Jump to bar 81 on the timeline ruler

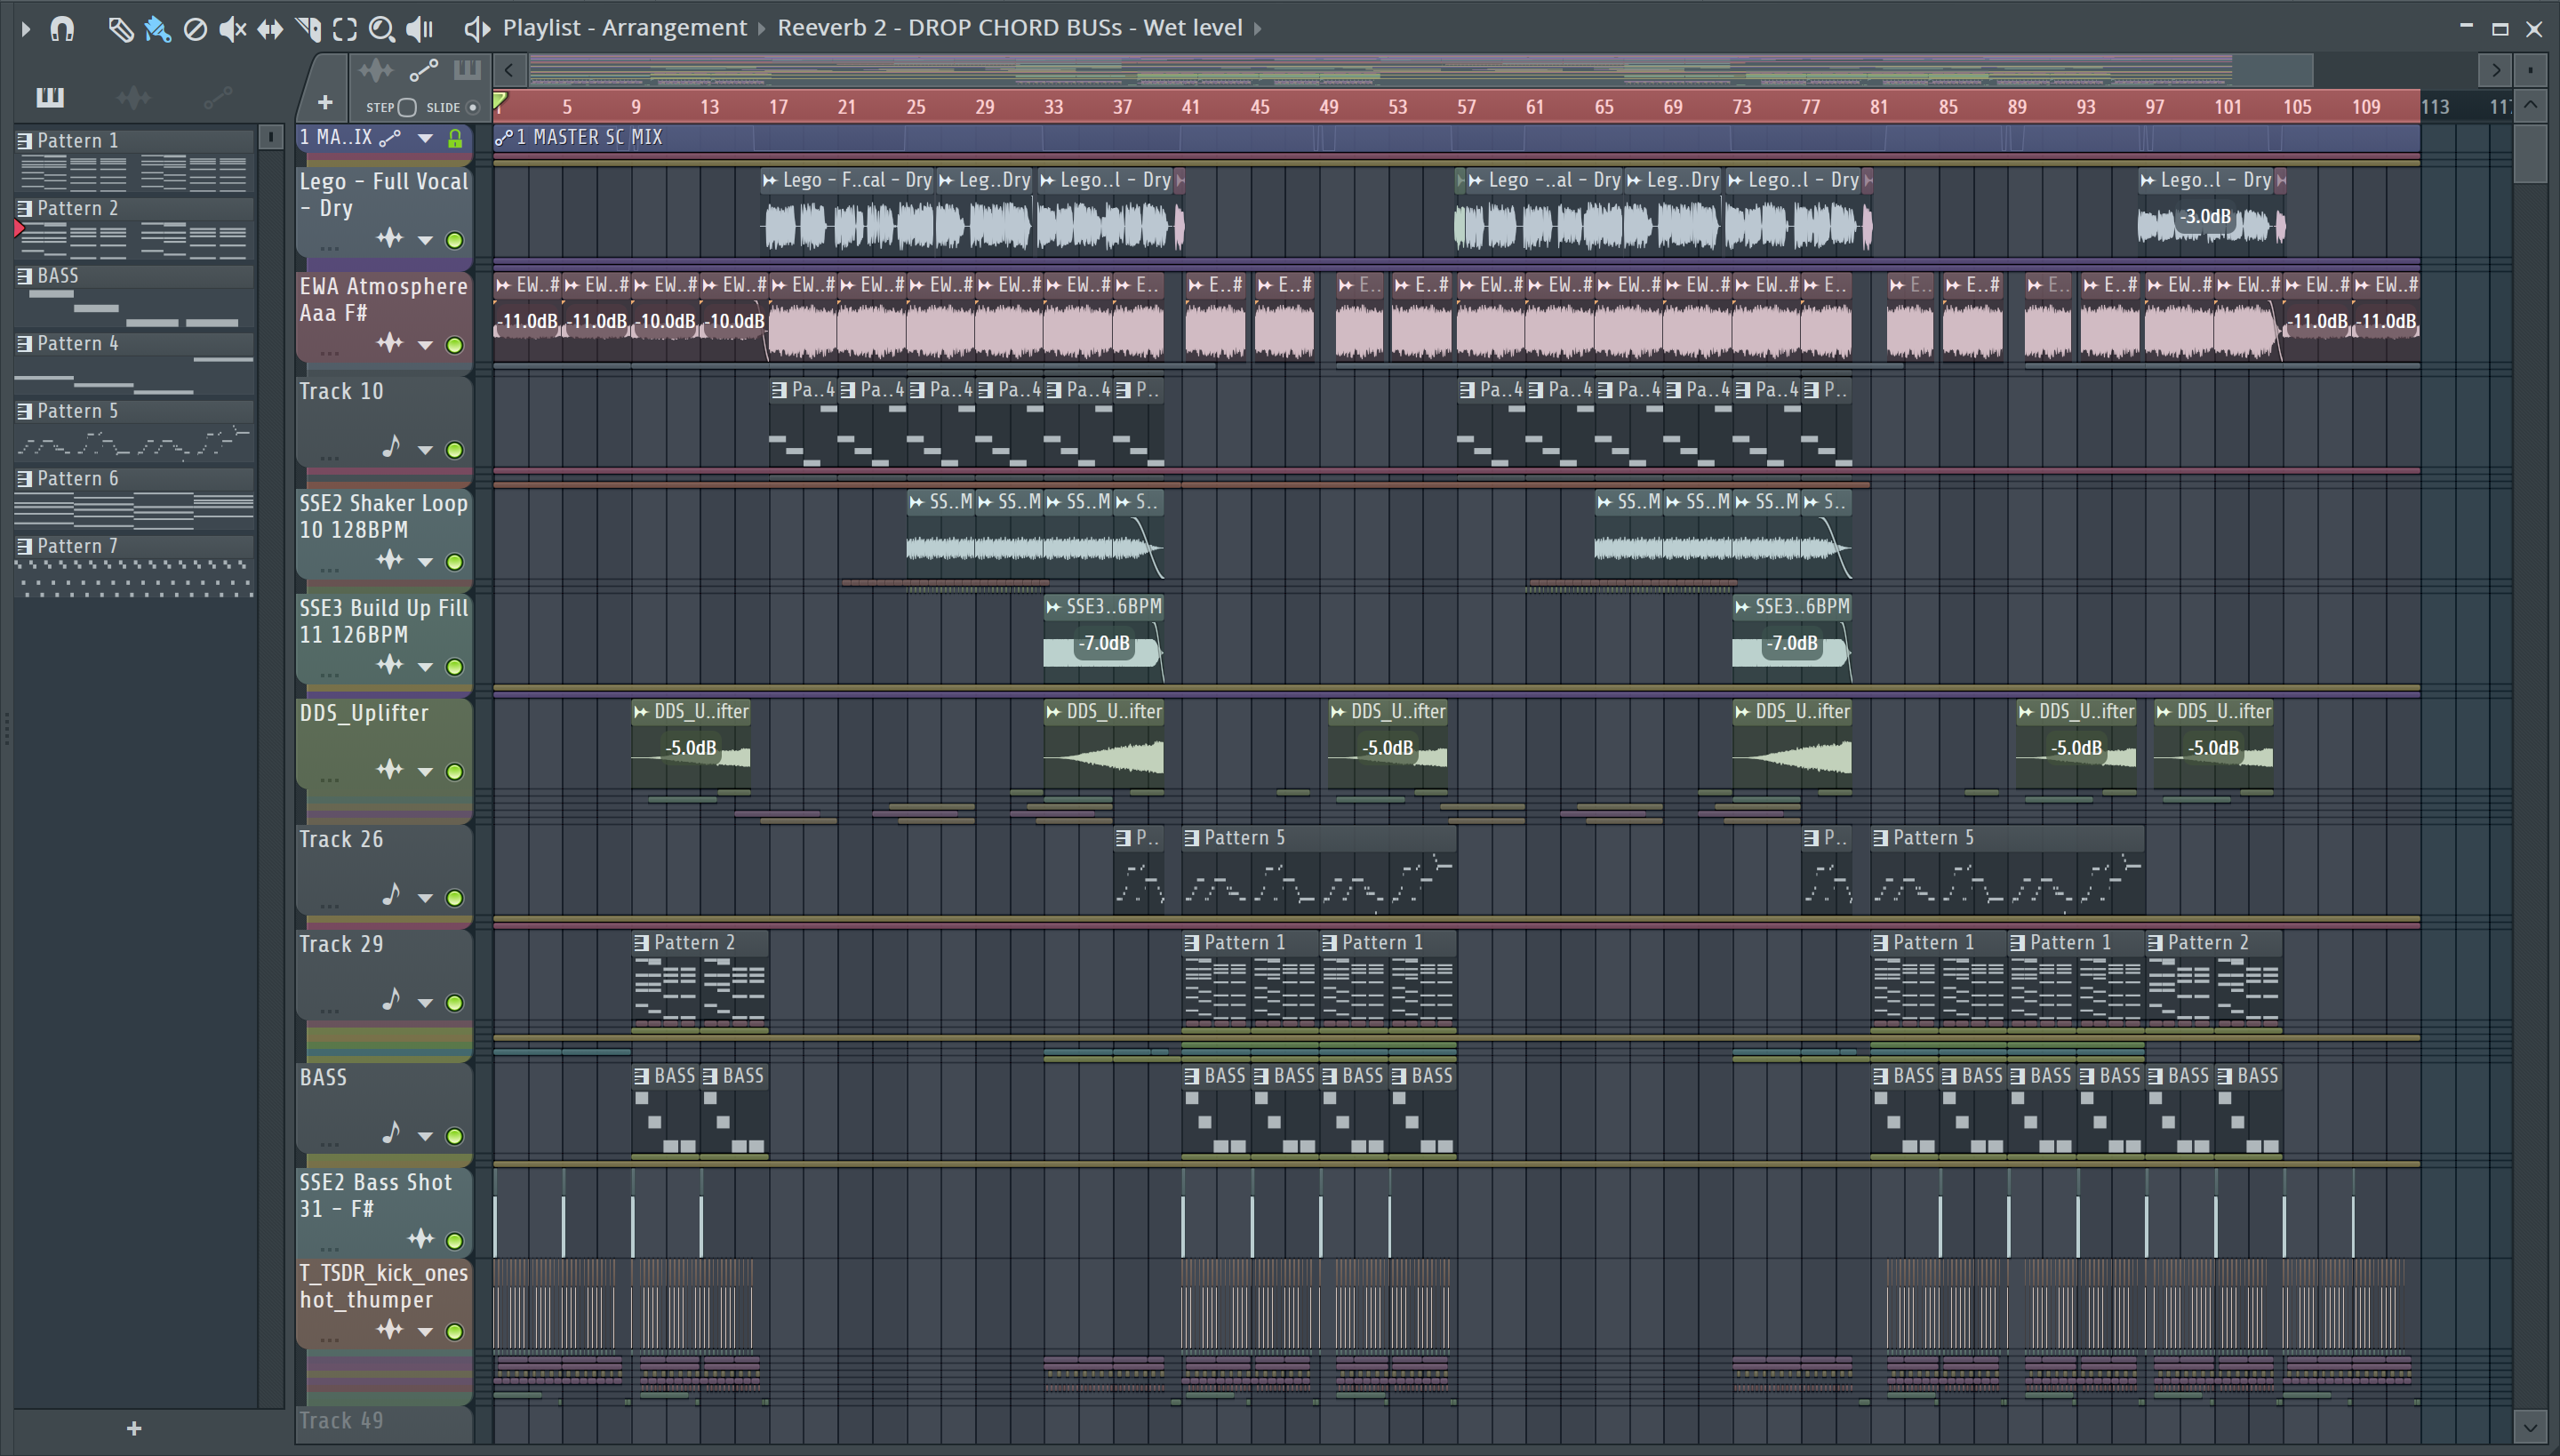pyautogui.click(x=1879, y=107)
